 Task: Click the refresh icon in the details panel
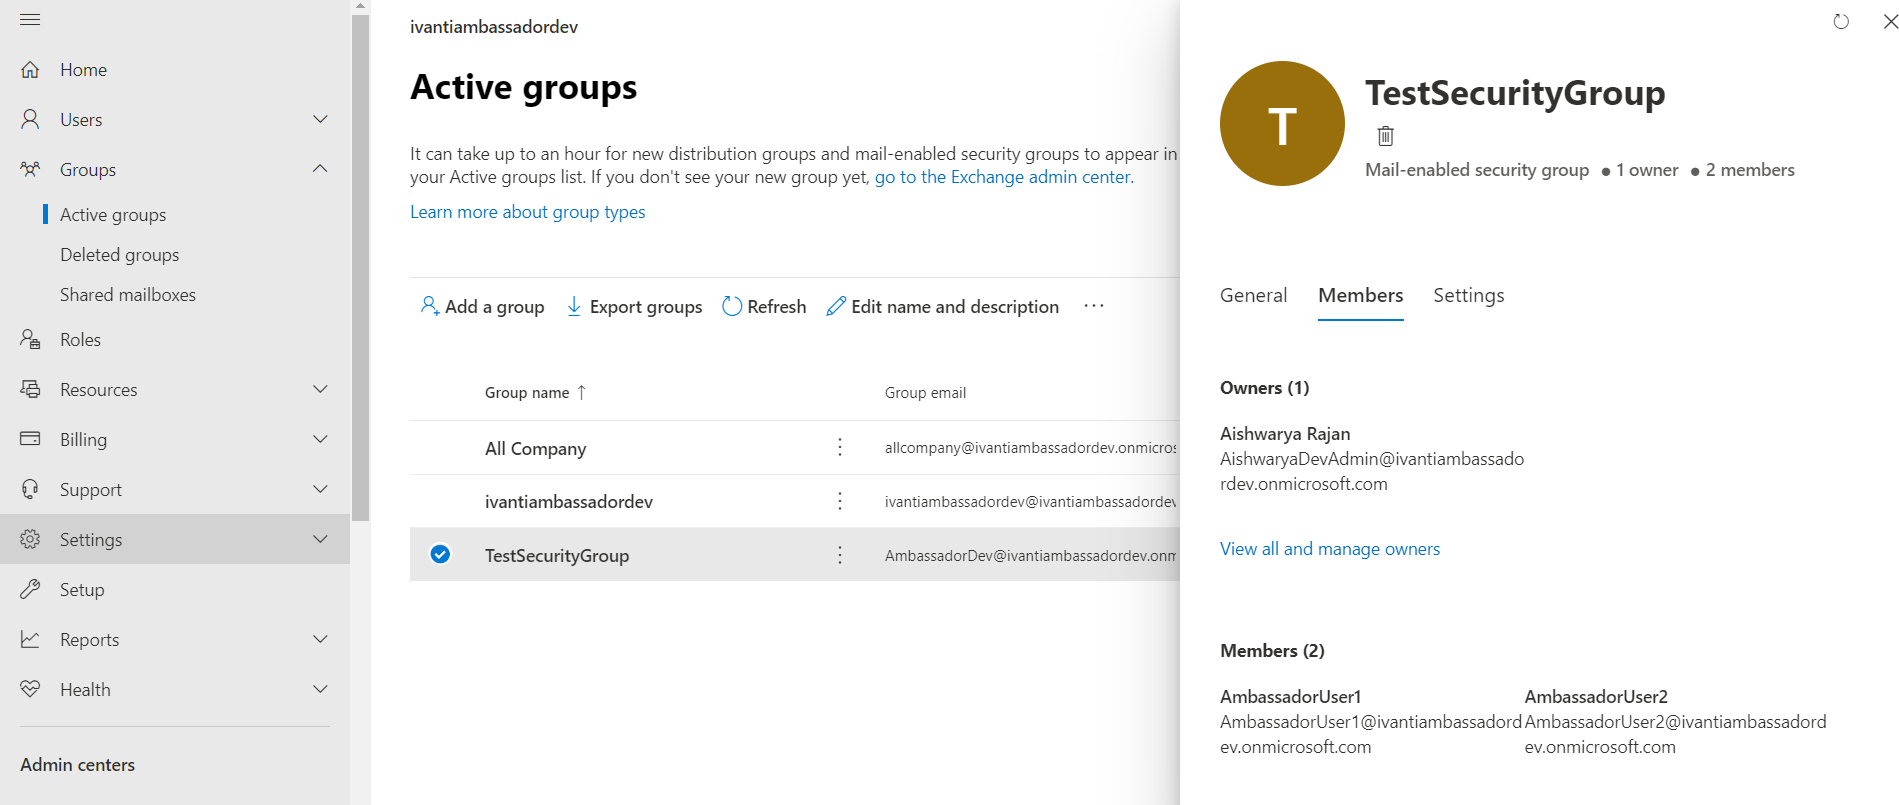click(1841, 21)
